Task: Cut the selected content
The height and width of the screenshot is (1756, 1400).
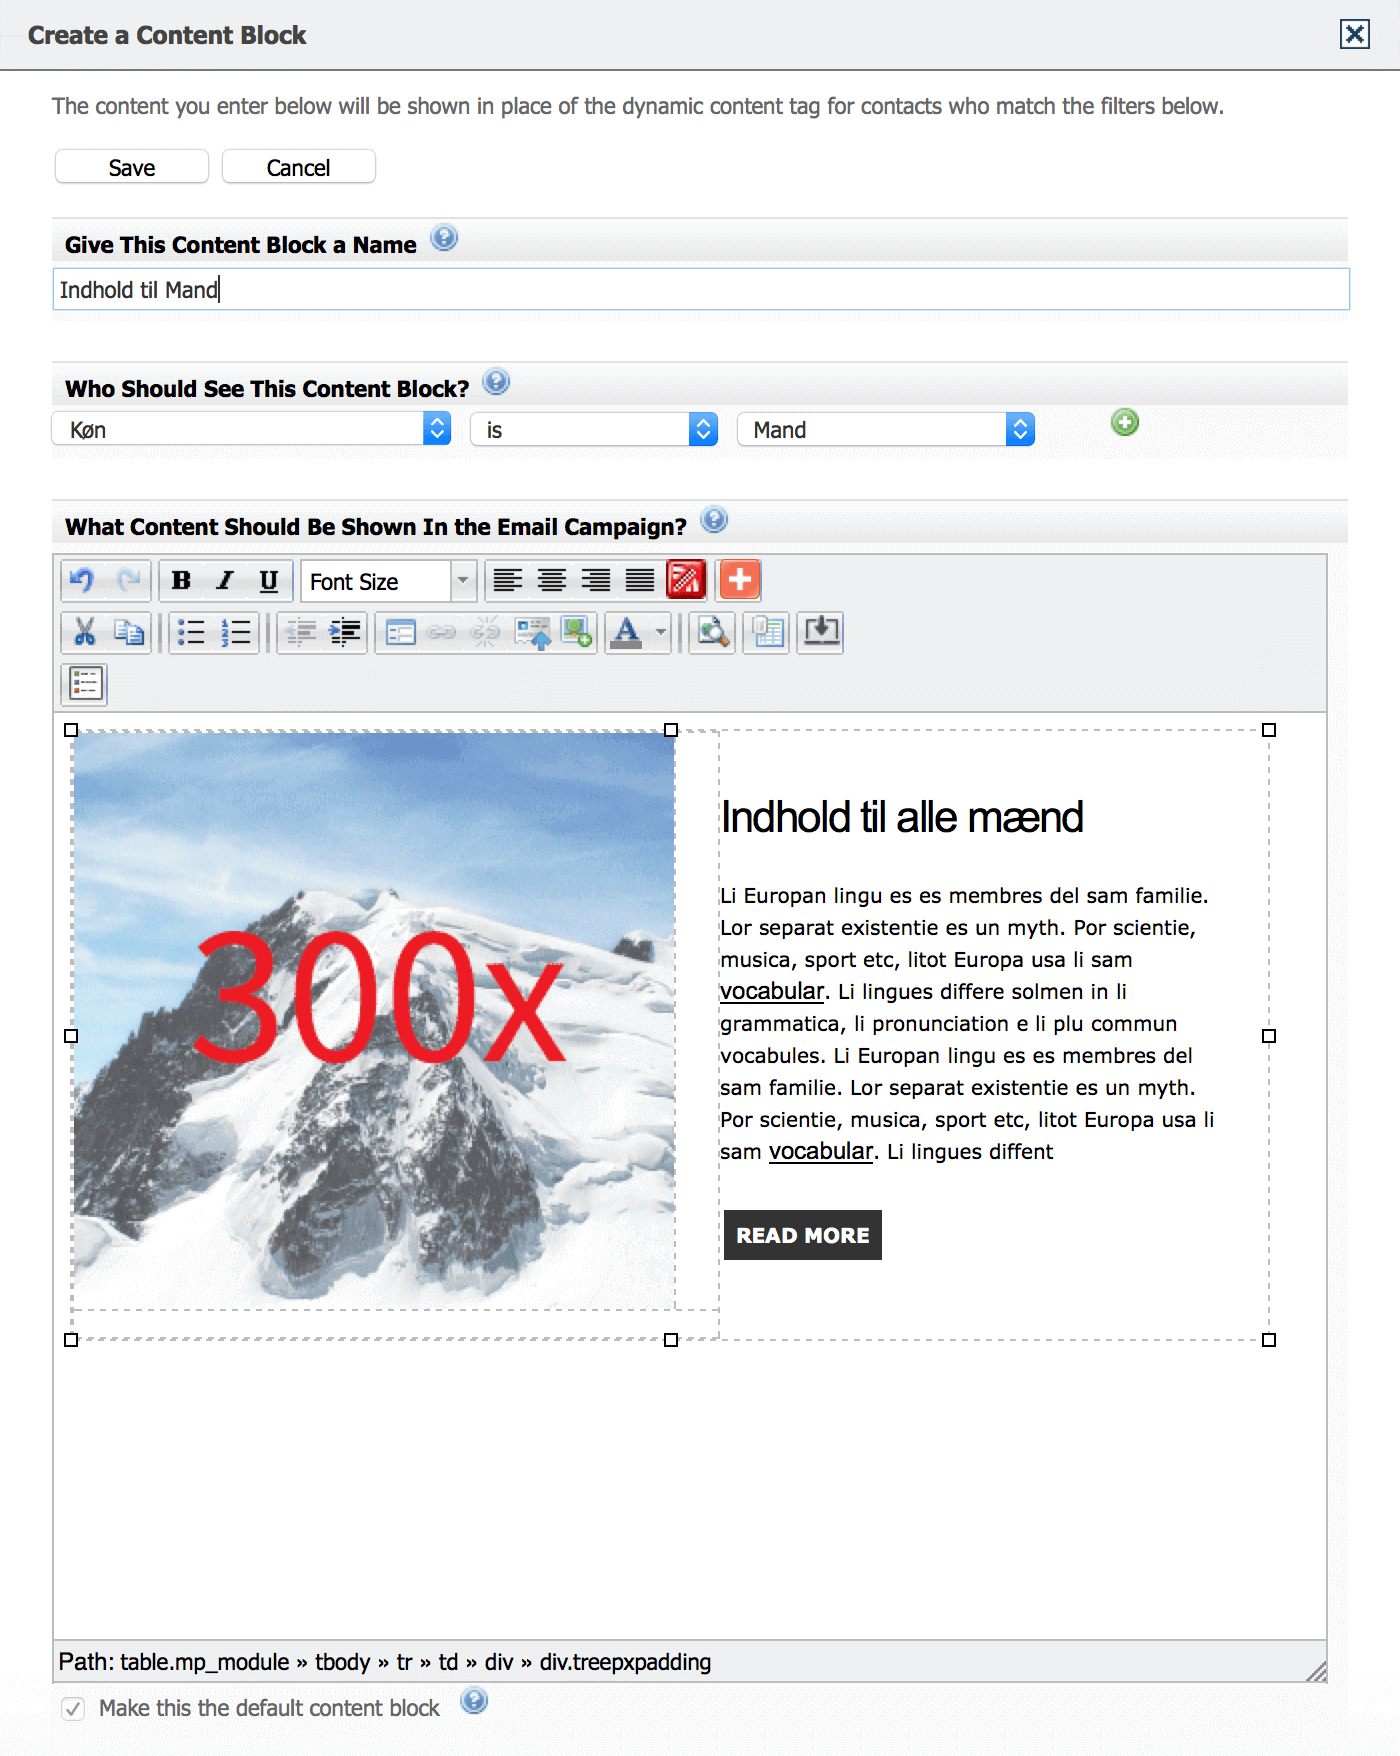Action: pyautogui.click(x=85, y=632)
